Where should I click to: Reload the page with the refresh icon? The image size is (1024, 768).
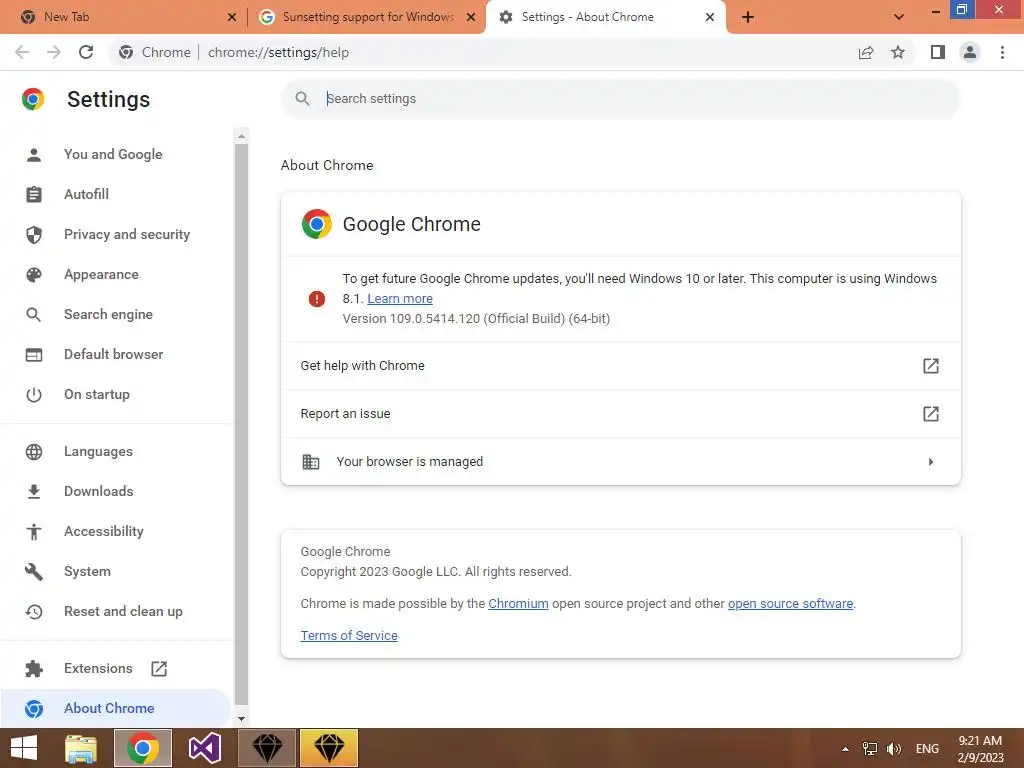(x=86, y=52)
